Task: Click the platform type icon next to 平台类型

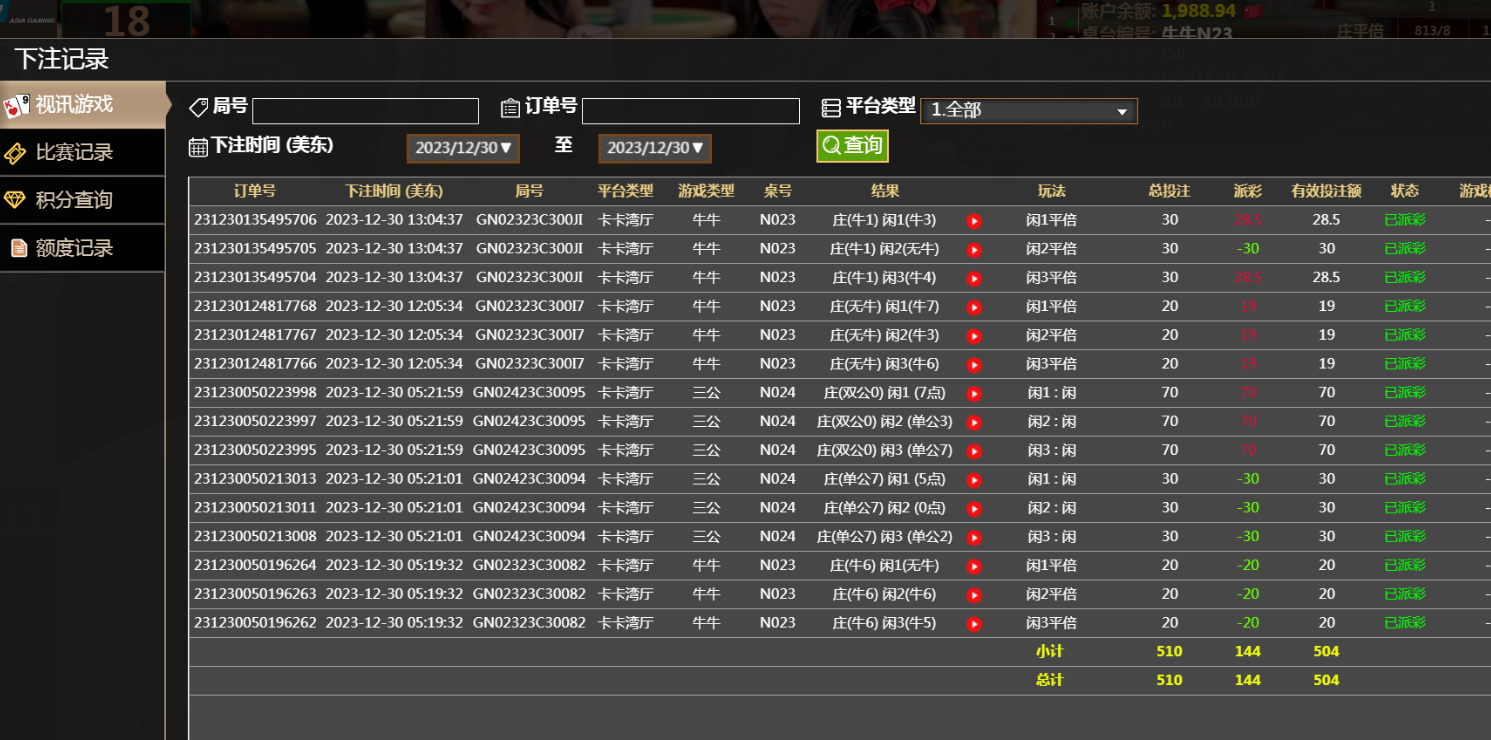Action: point(831,108)
